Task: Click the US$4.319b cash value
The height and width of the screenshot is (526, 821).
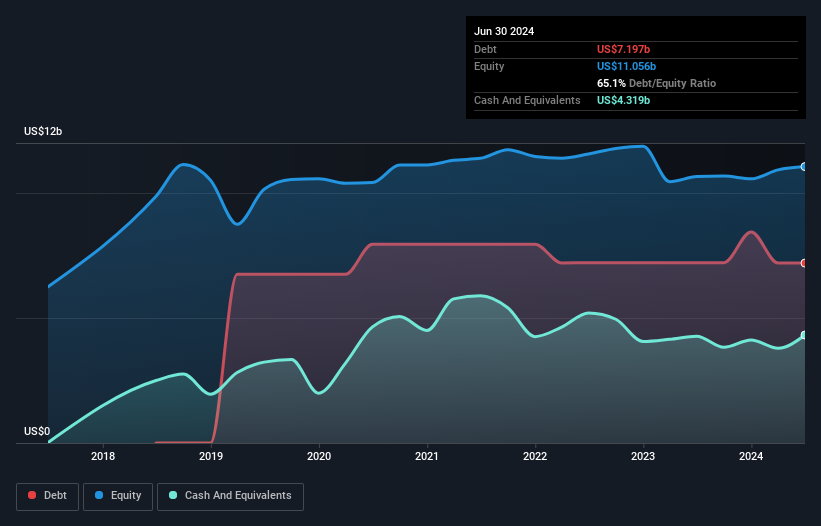Action: pyautogui.click(x=623, y=100)
